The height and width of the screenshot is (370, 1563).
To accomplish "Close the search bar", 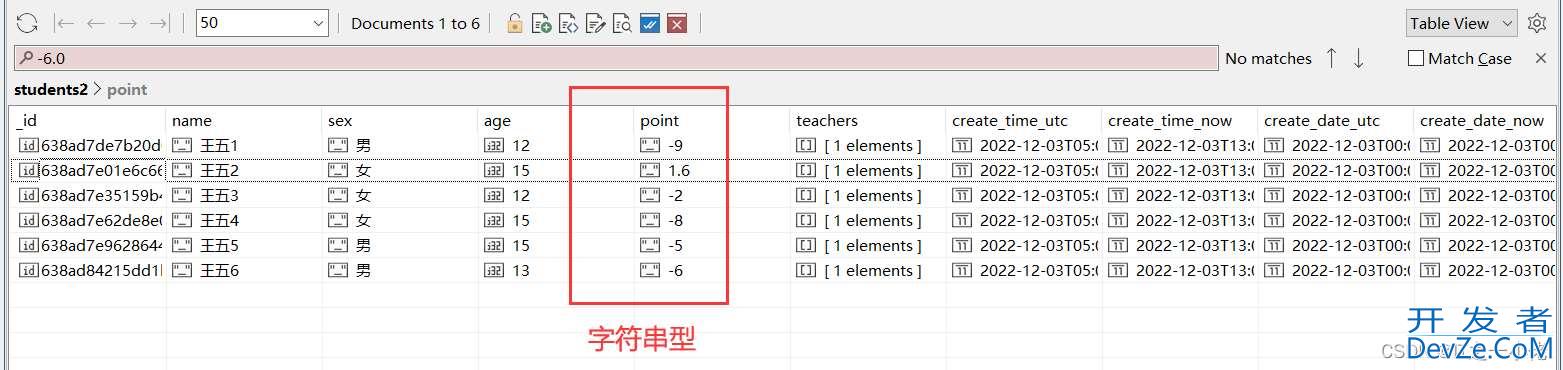I will (x=1541, y=58).
